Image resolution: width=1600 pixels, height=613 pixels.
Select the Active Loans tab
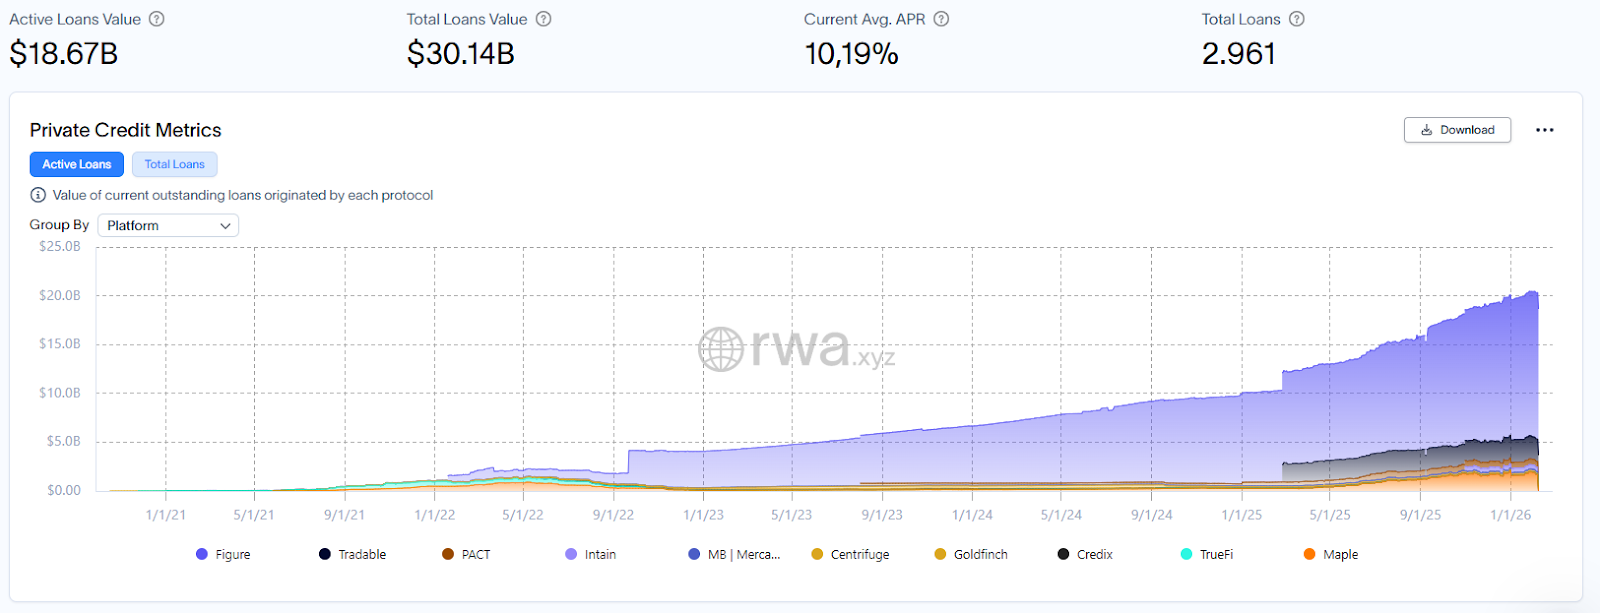point(76,164)
